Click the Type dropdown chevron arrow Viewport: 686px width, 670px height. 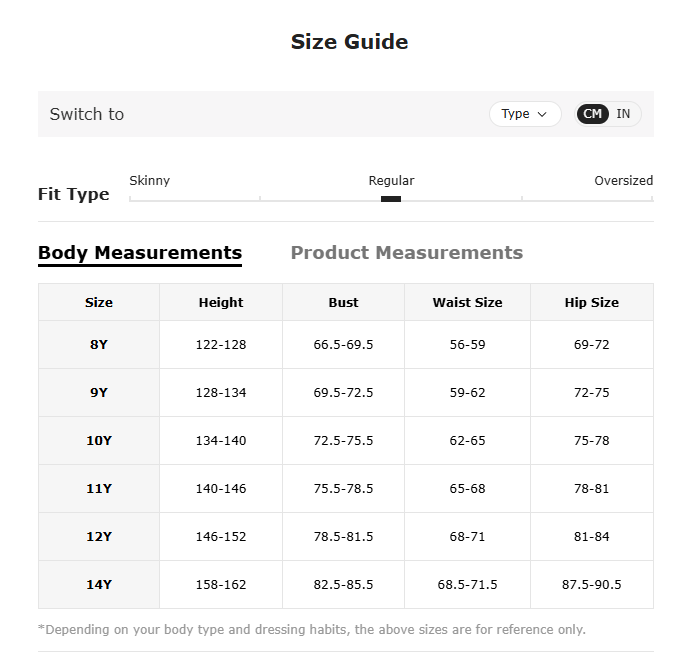click(x=542, y=114)
